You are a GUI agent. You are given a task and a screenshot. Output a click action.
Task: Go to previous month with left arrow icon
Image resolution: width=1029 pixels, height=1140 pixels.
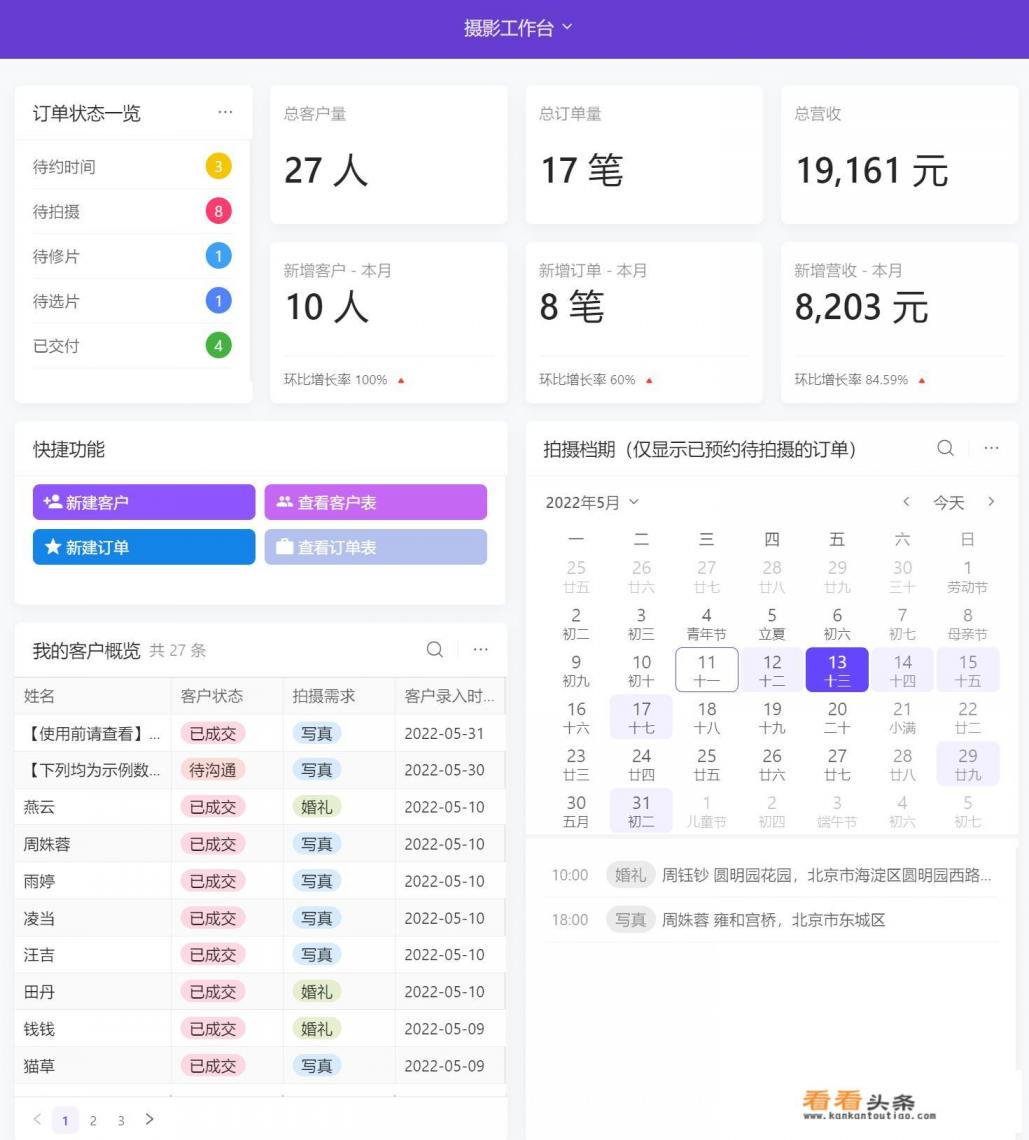pyautogui.click(x=906, y=502)
